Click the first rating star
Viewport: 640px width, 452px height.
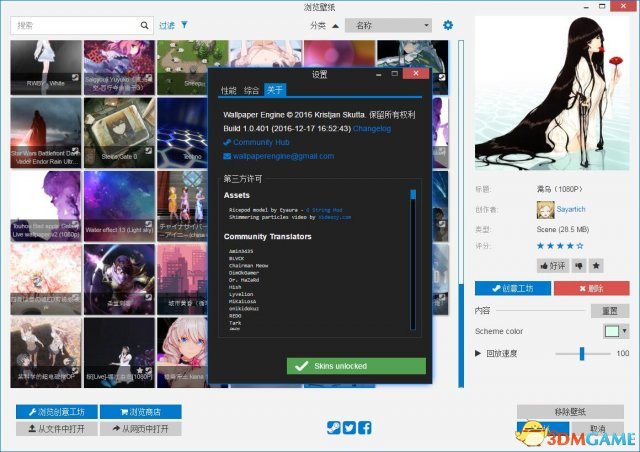coord(540,246)
